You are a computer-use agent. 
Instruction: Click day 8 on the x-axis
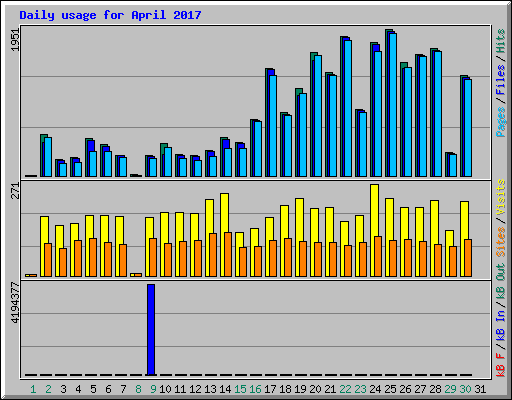pos(138,389)
